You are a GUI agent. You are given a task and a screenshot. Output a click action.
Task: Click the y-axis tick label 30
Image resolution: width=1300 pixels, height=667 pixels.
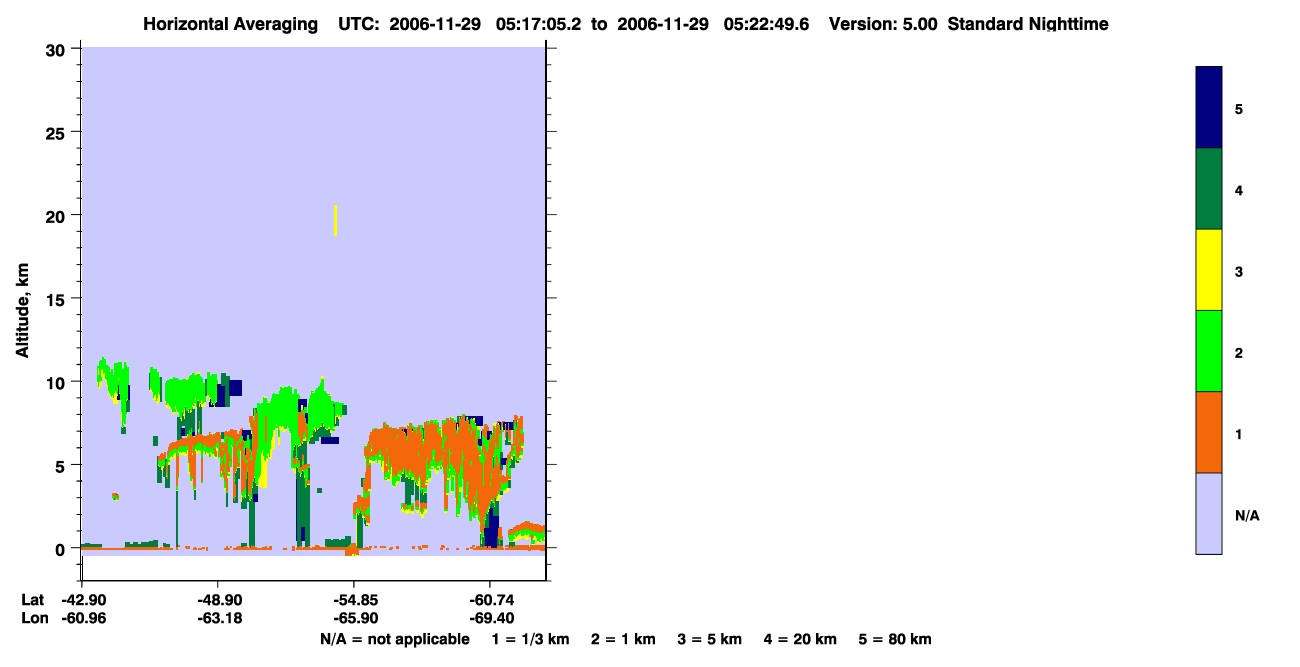click(57, 49)
